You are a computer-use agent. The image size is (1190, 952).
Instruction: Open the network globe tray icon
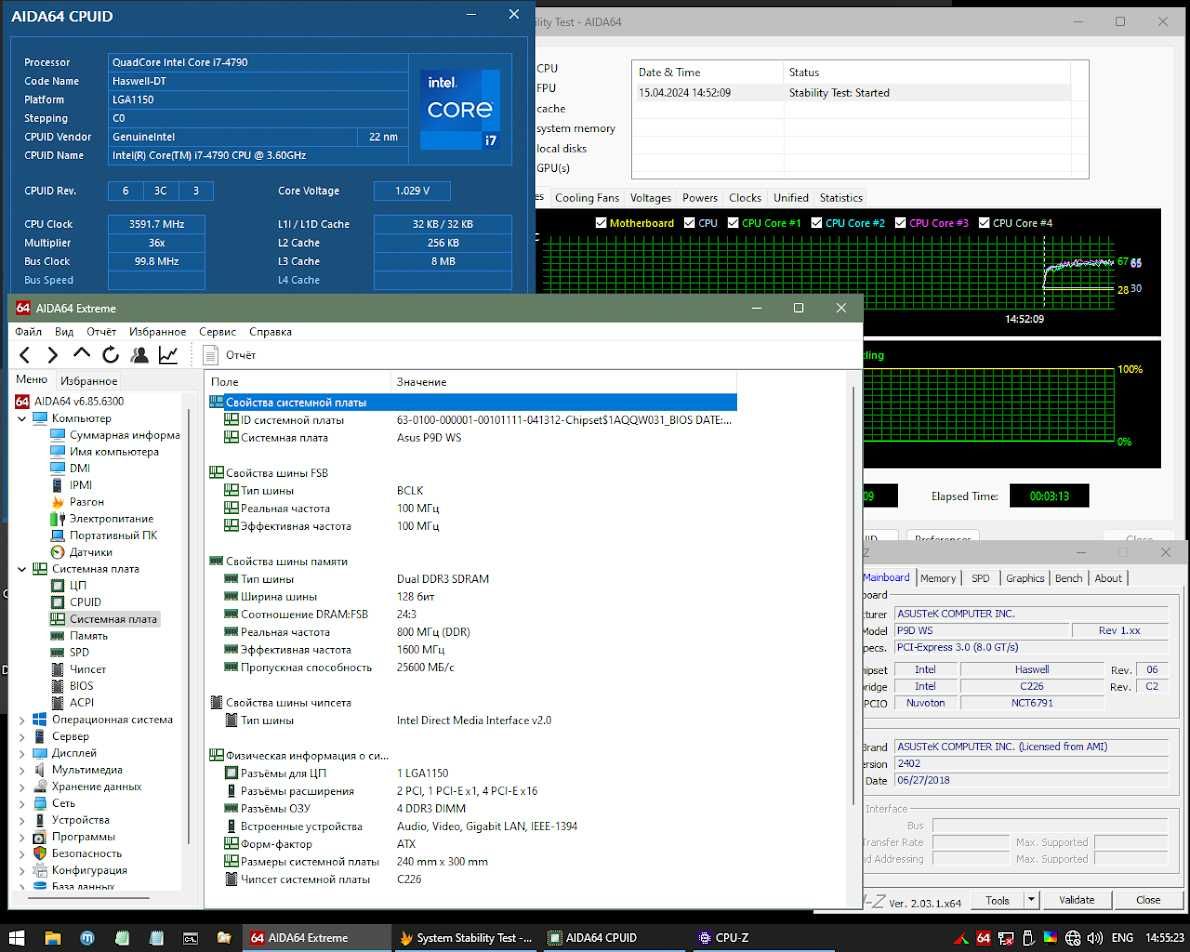(x=1072, y=938)
